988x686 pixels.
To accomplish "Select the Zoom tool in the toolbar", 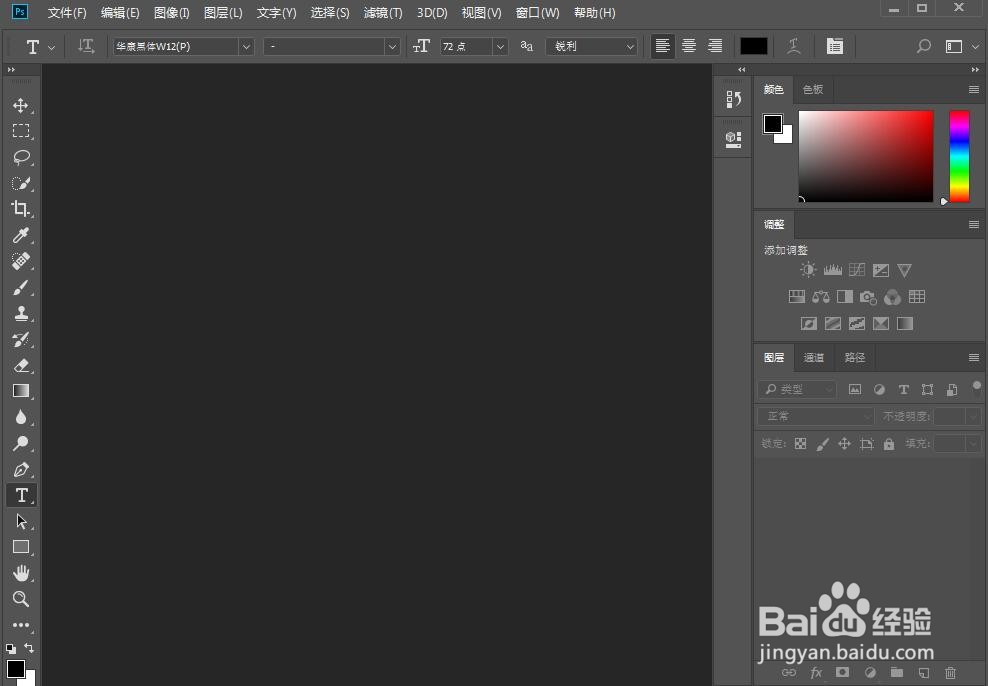I will tap(22, 599).
